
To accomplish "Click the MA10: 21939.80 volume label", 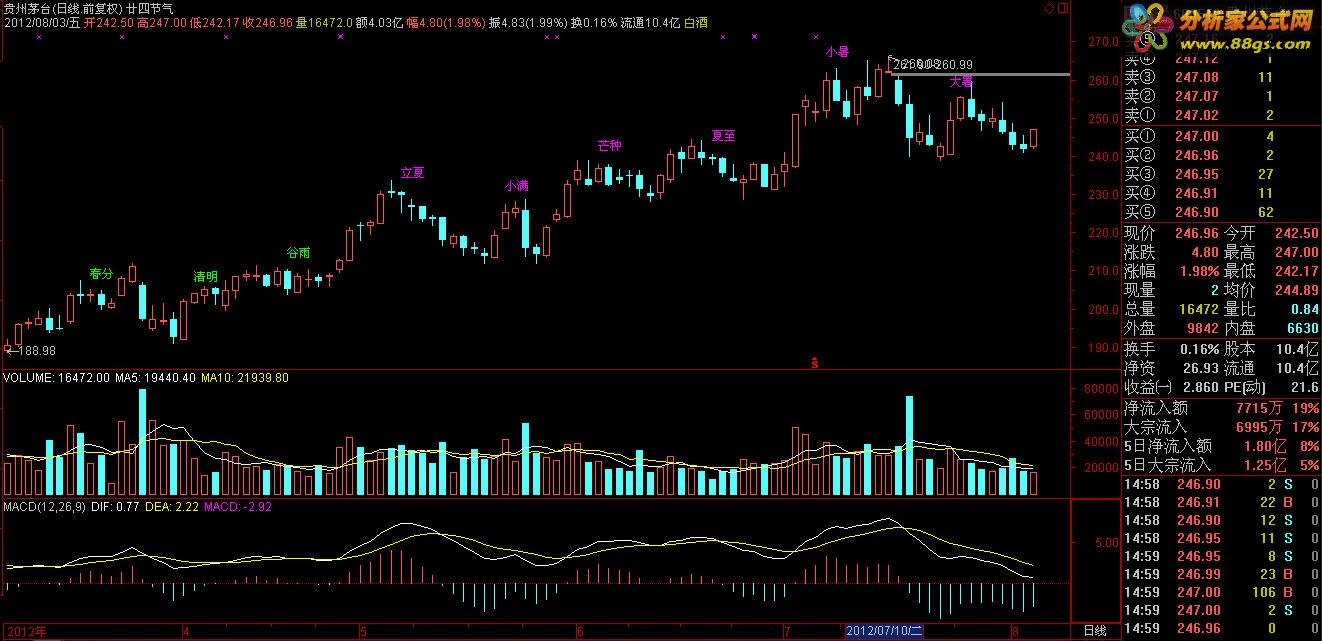I will click(245, 378).
